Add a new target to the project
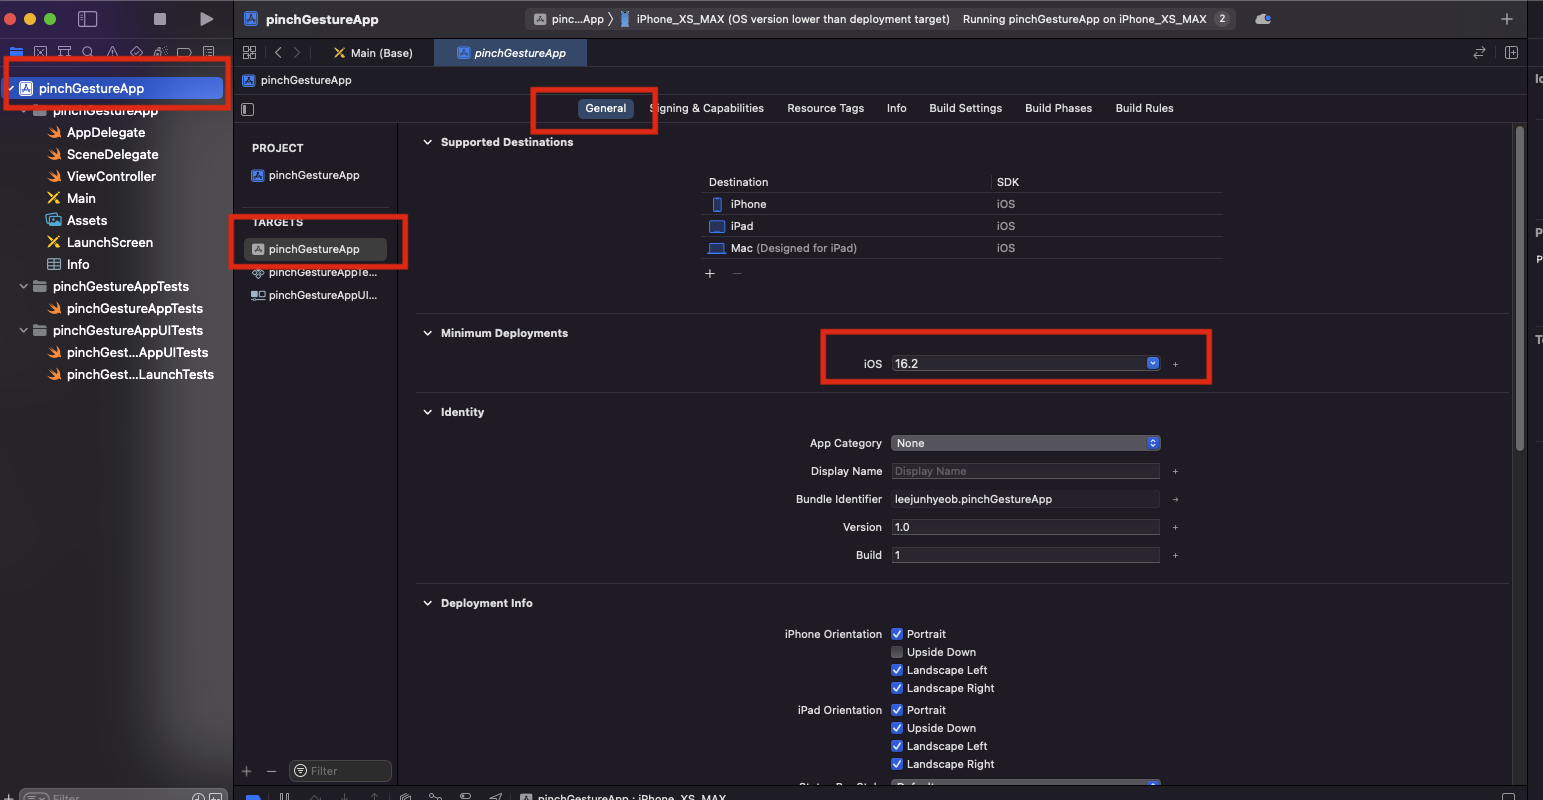1543x800 pixels. click(247, 771)
